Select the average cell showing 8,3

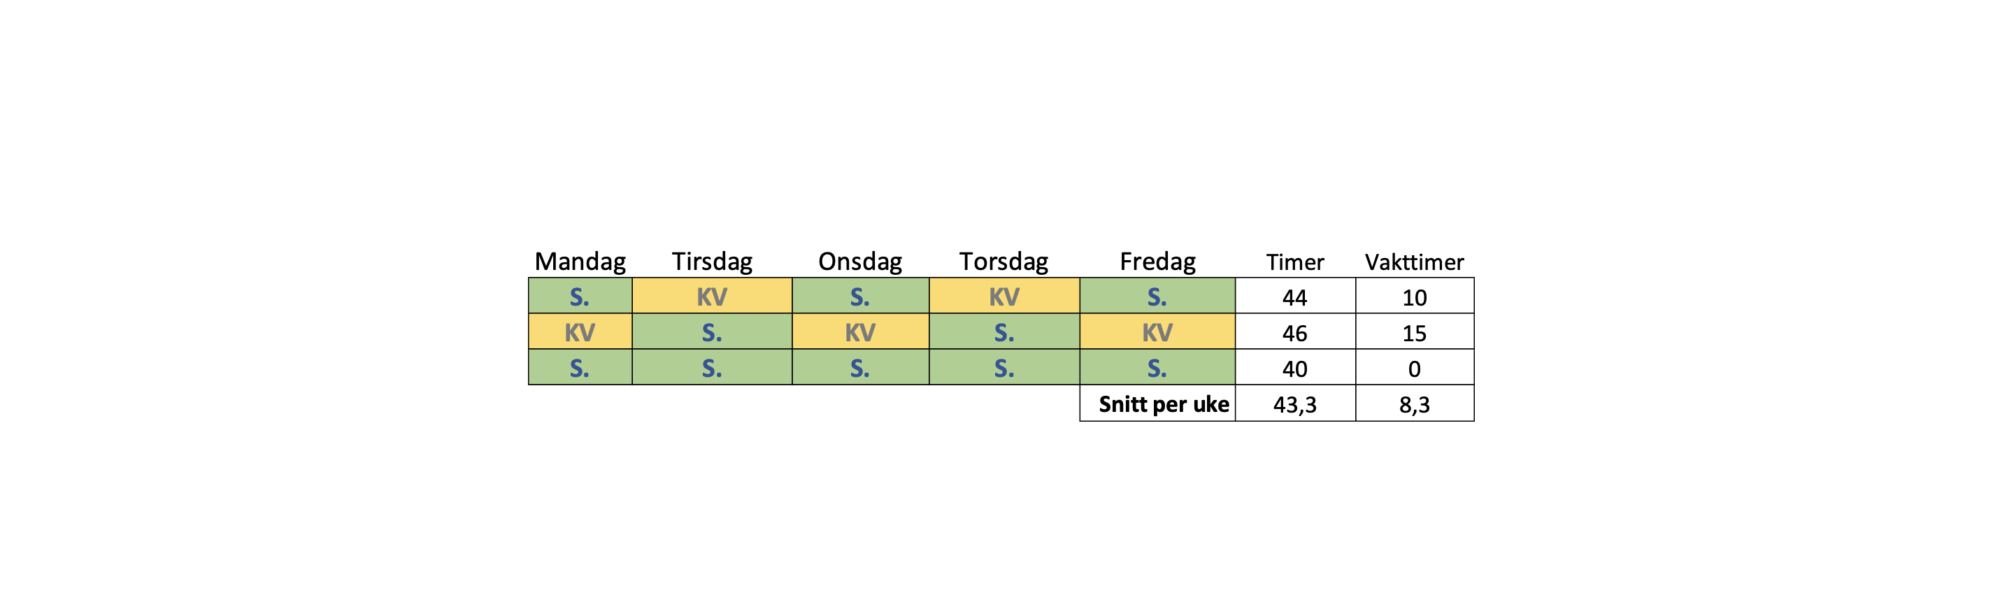point(1414,404)
